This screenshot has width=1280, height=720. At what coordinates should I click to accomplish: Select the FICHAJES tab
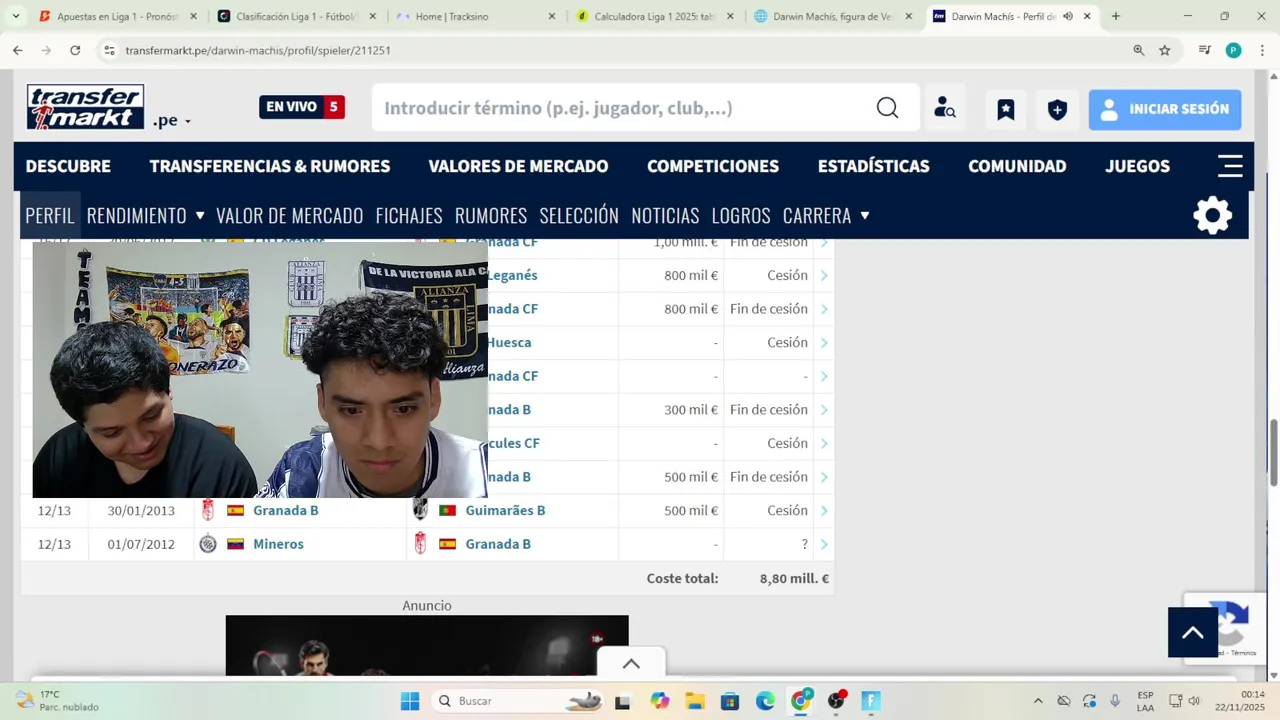pyautogui.click(x=409, y=215)
